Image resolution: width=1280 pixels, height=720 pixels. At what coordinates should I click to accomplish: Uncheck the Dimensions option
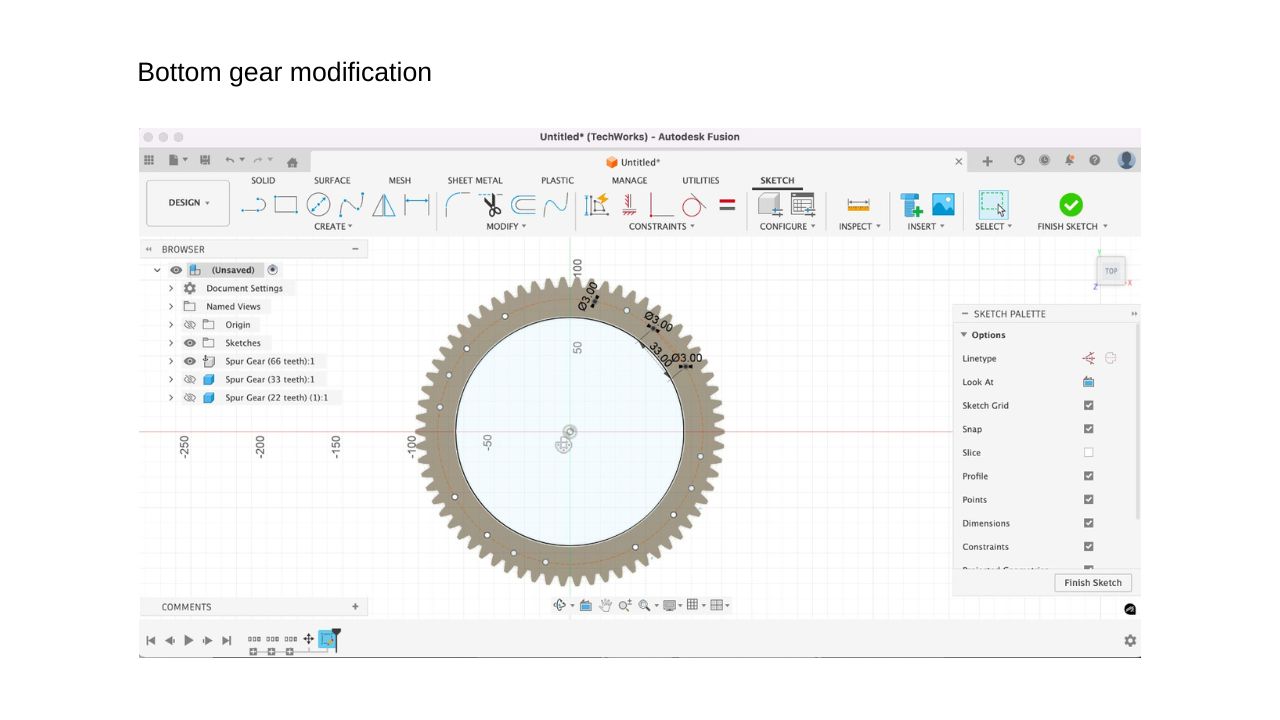1089,523
